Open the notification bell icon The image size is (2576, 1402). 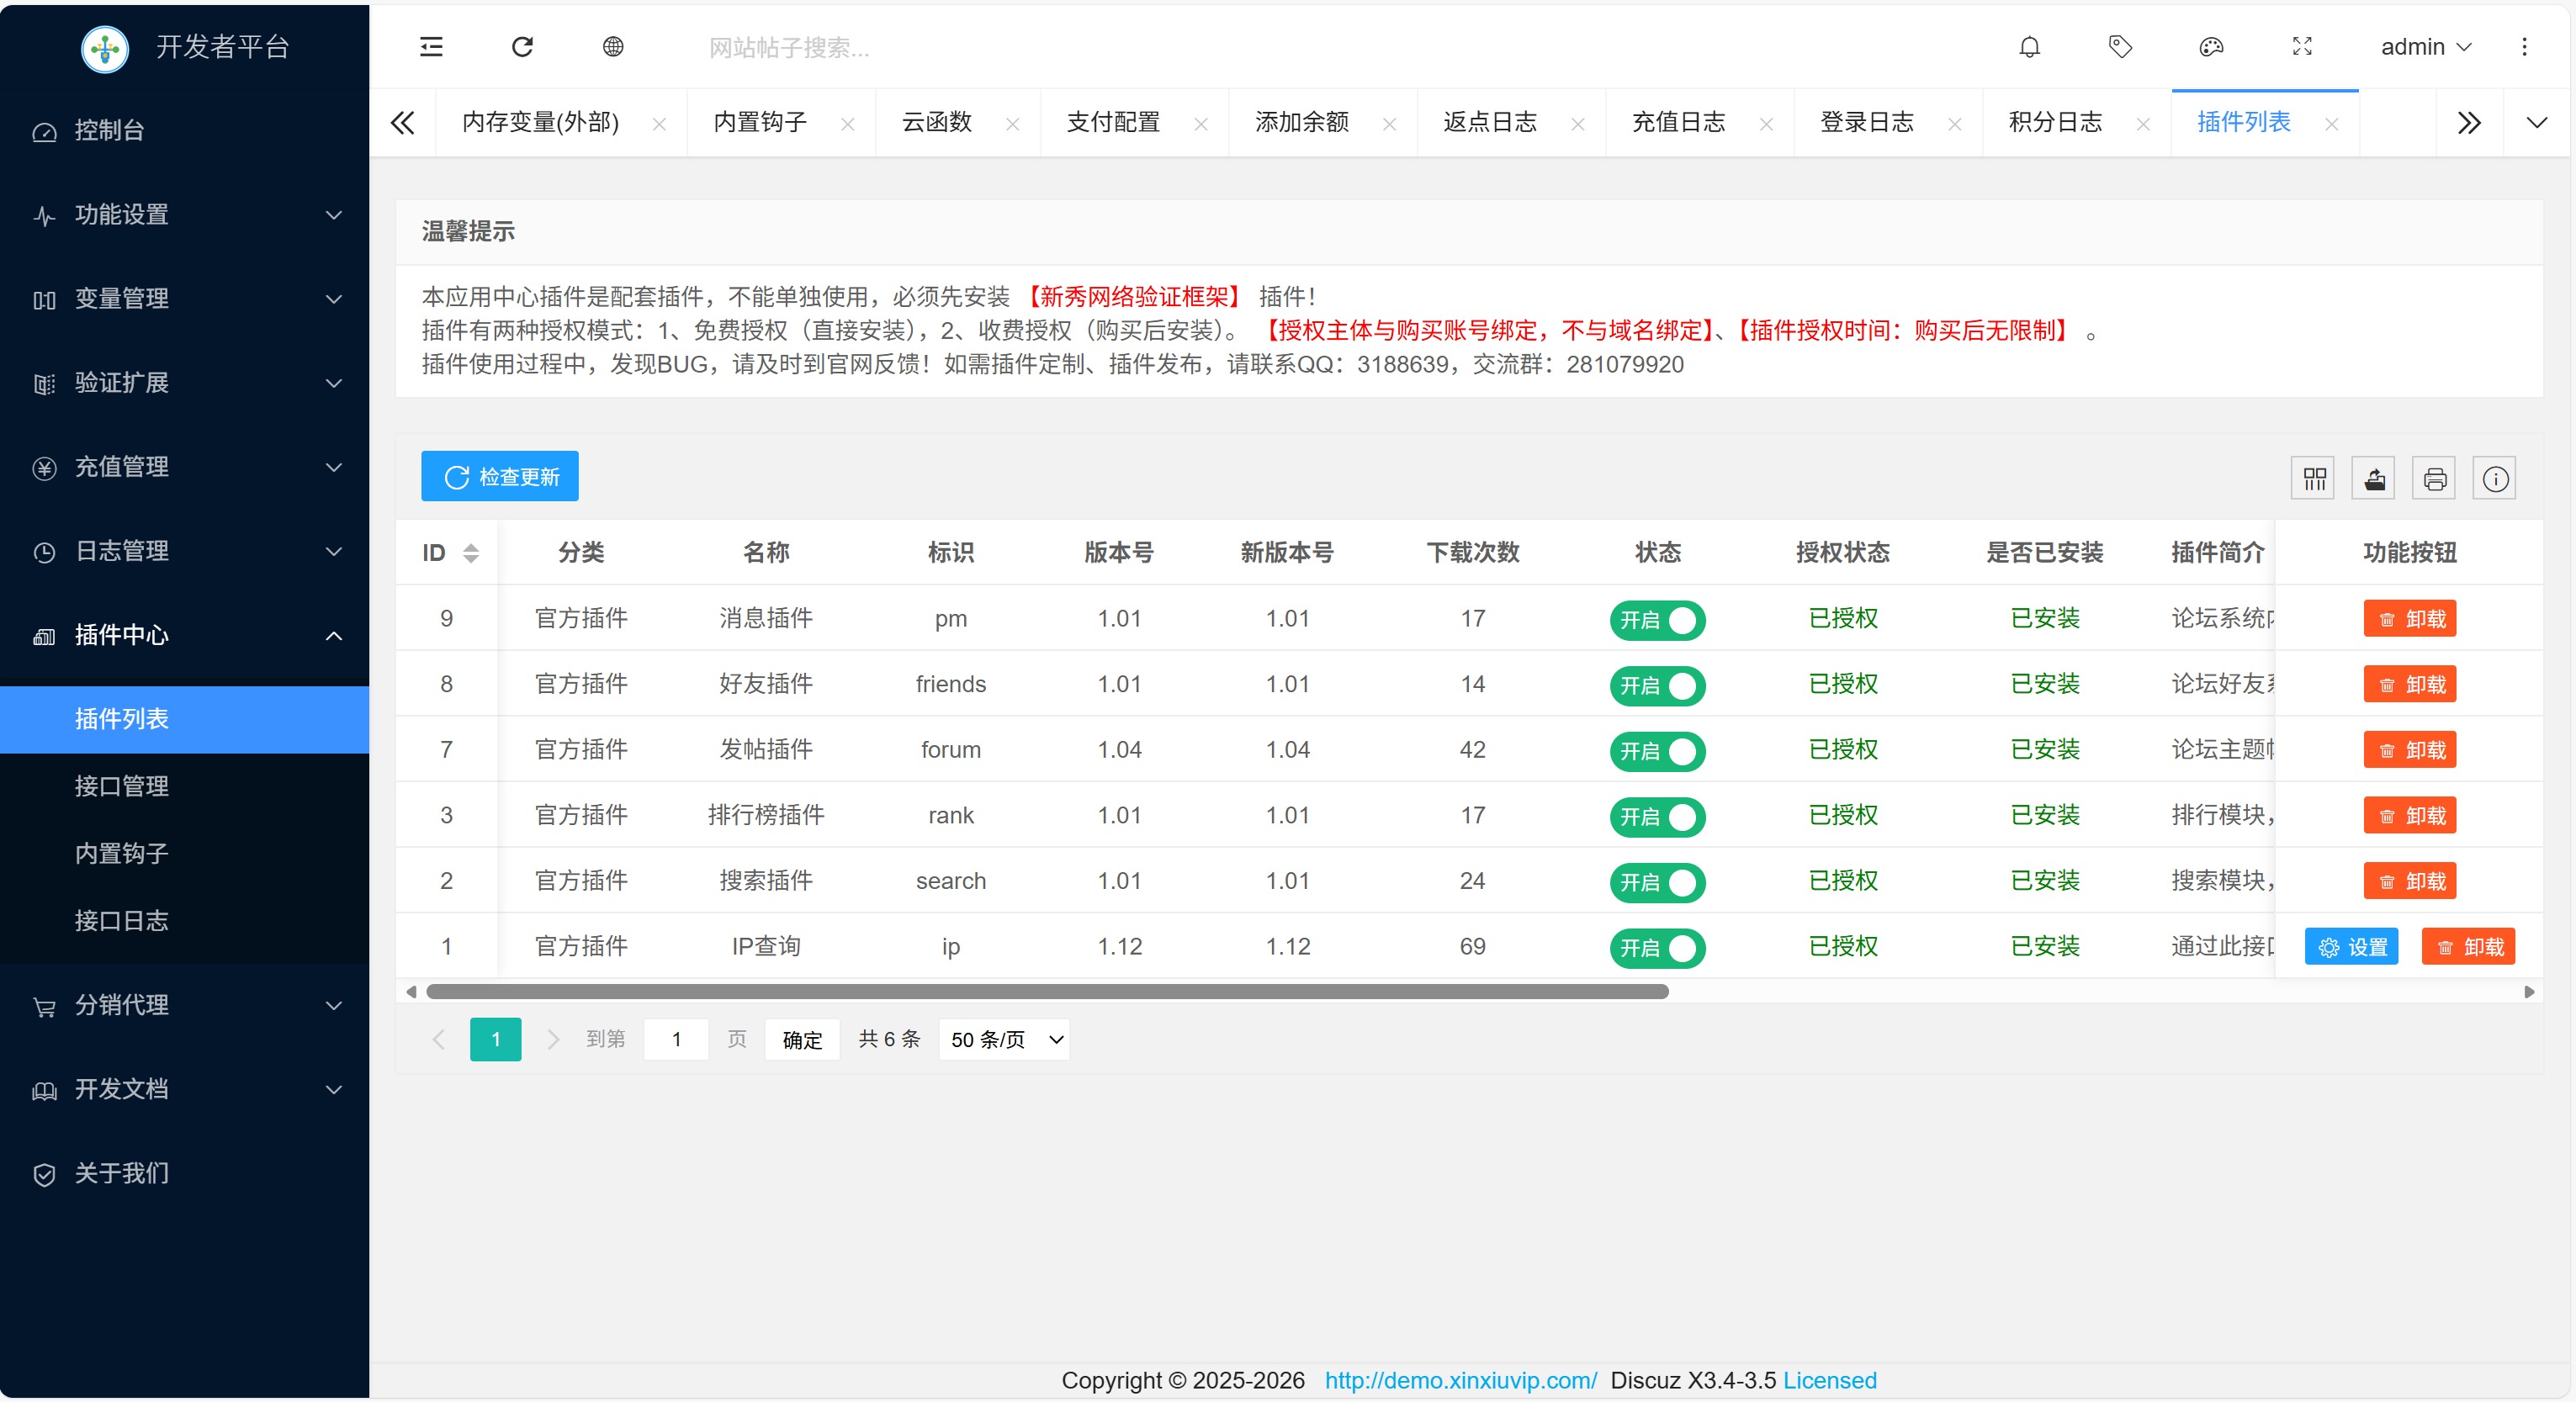coord(2029,47)
